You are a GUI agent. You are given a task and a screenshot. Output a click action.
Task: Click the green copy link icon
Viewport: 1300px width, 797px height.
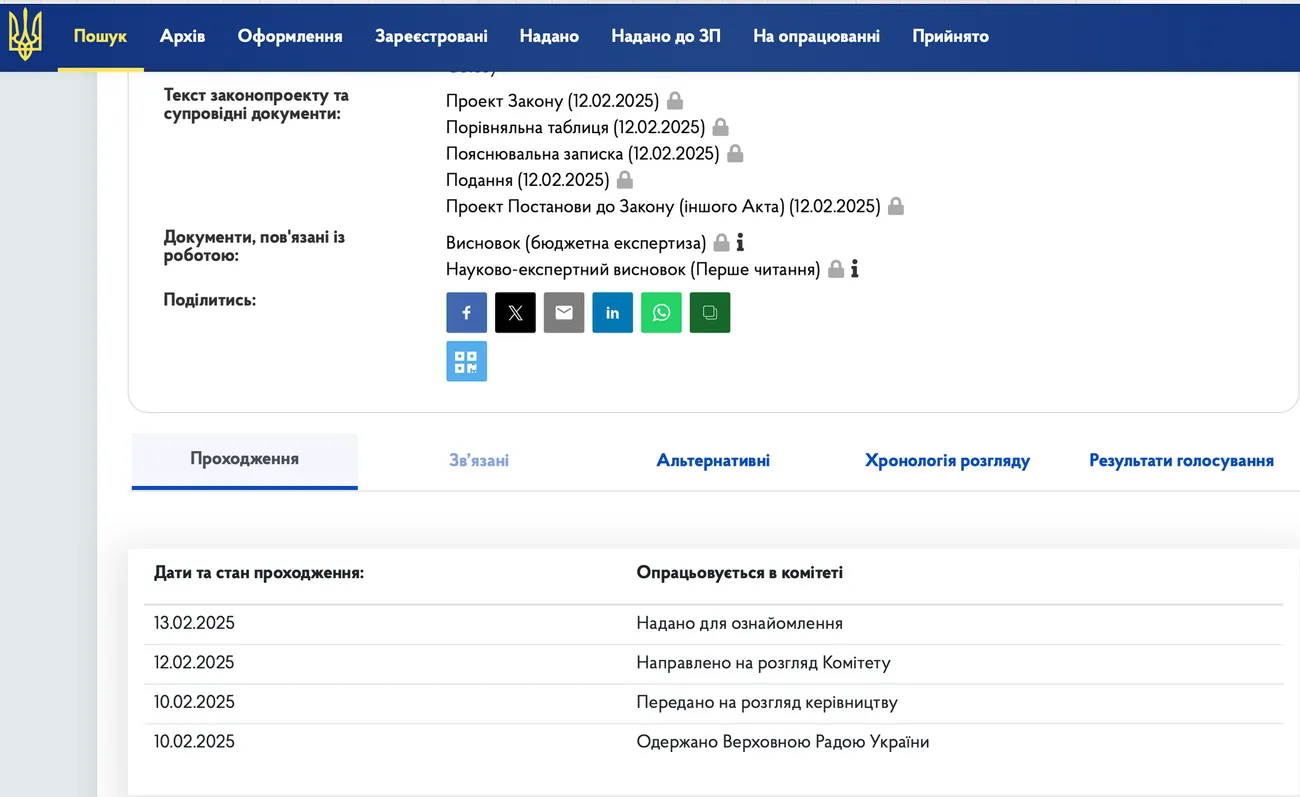pos(710,313)
